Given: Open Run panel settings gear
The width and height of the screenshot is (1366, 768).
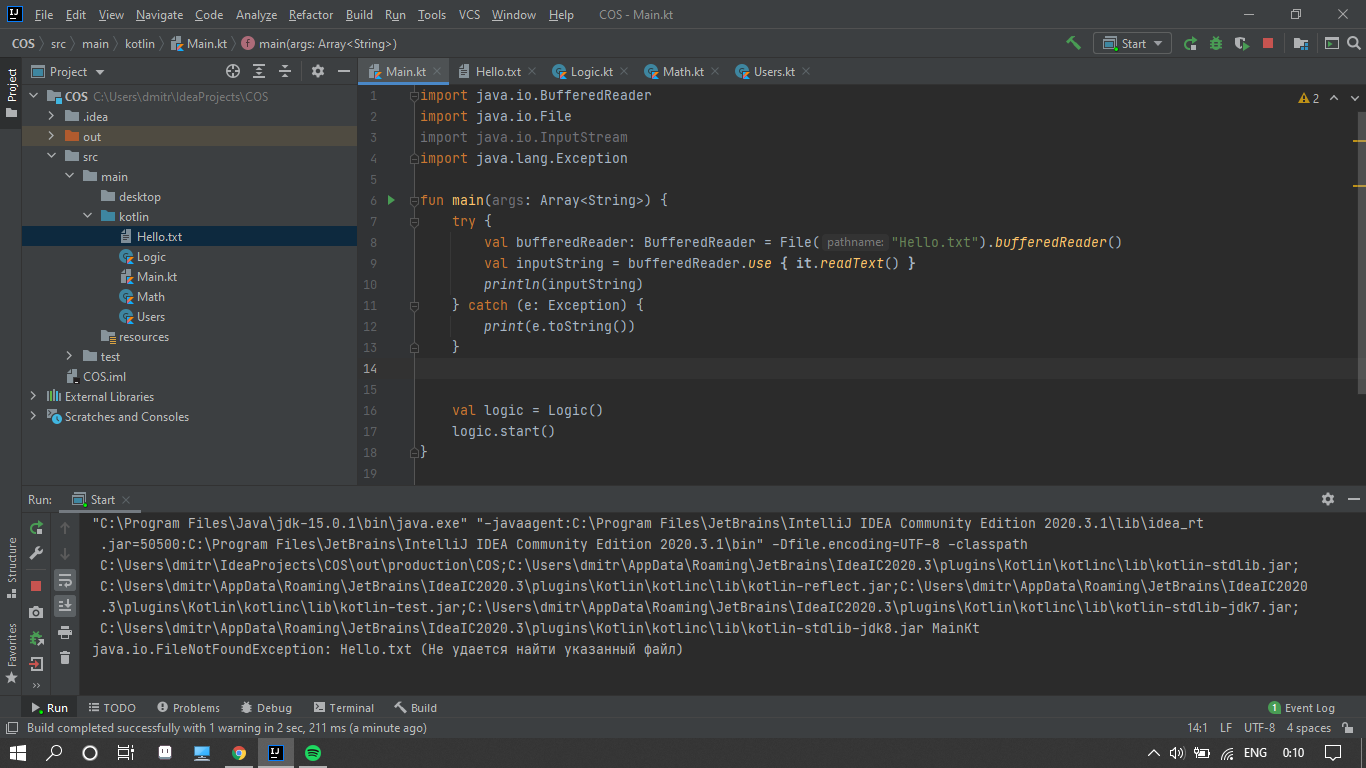Looking at the screenshot, I should coord(1328,499).
